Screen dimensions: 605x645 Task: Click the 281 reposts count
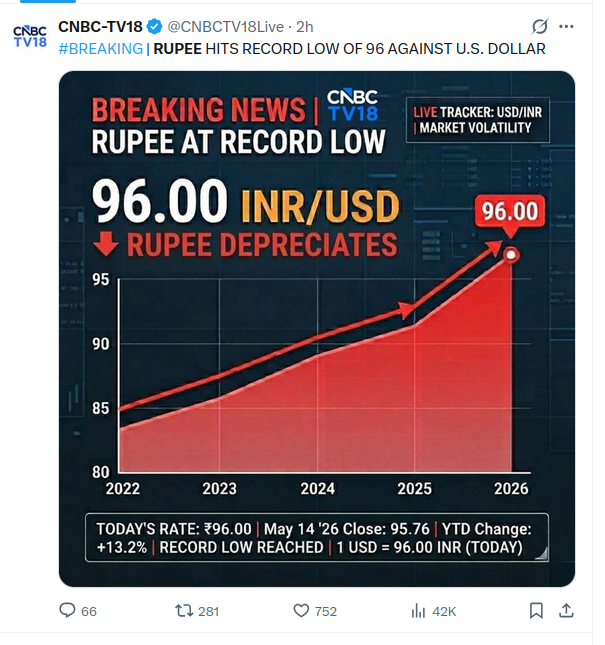tap(209, 612)
